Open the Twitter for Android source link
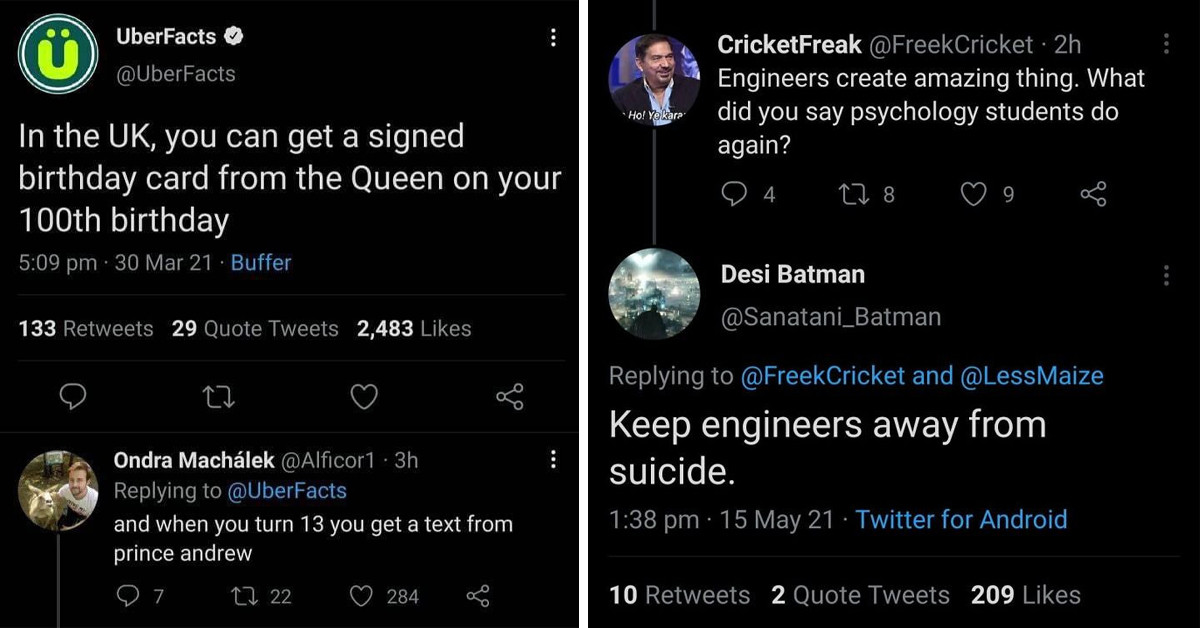Screen dimensions: 1200x628 pyautogui.click(x=960, y=520)
